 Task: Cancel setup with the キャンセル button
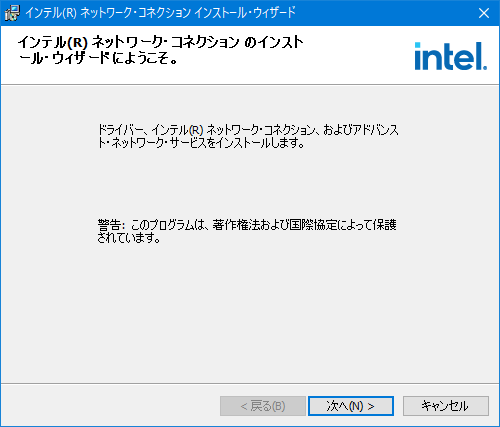[x=446, y=406]
